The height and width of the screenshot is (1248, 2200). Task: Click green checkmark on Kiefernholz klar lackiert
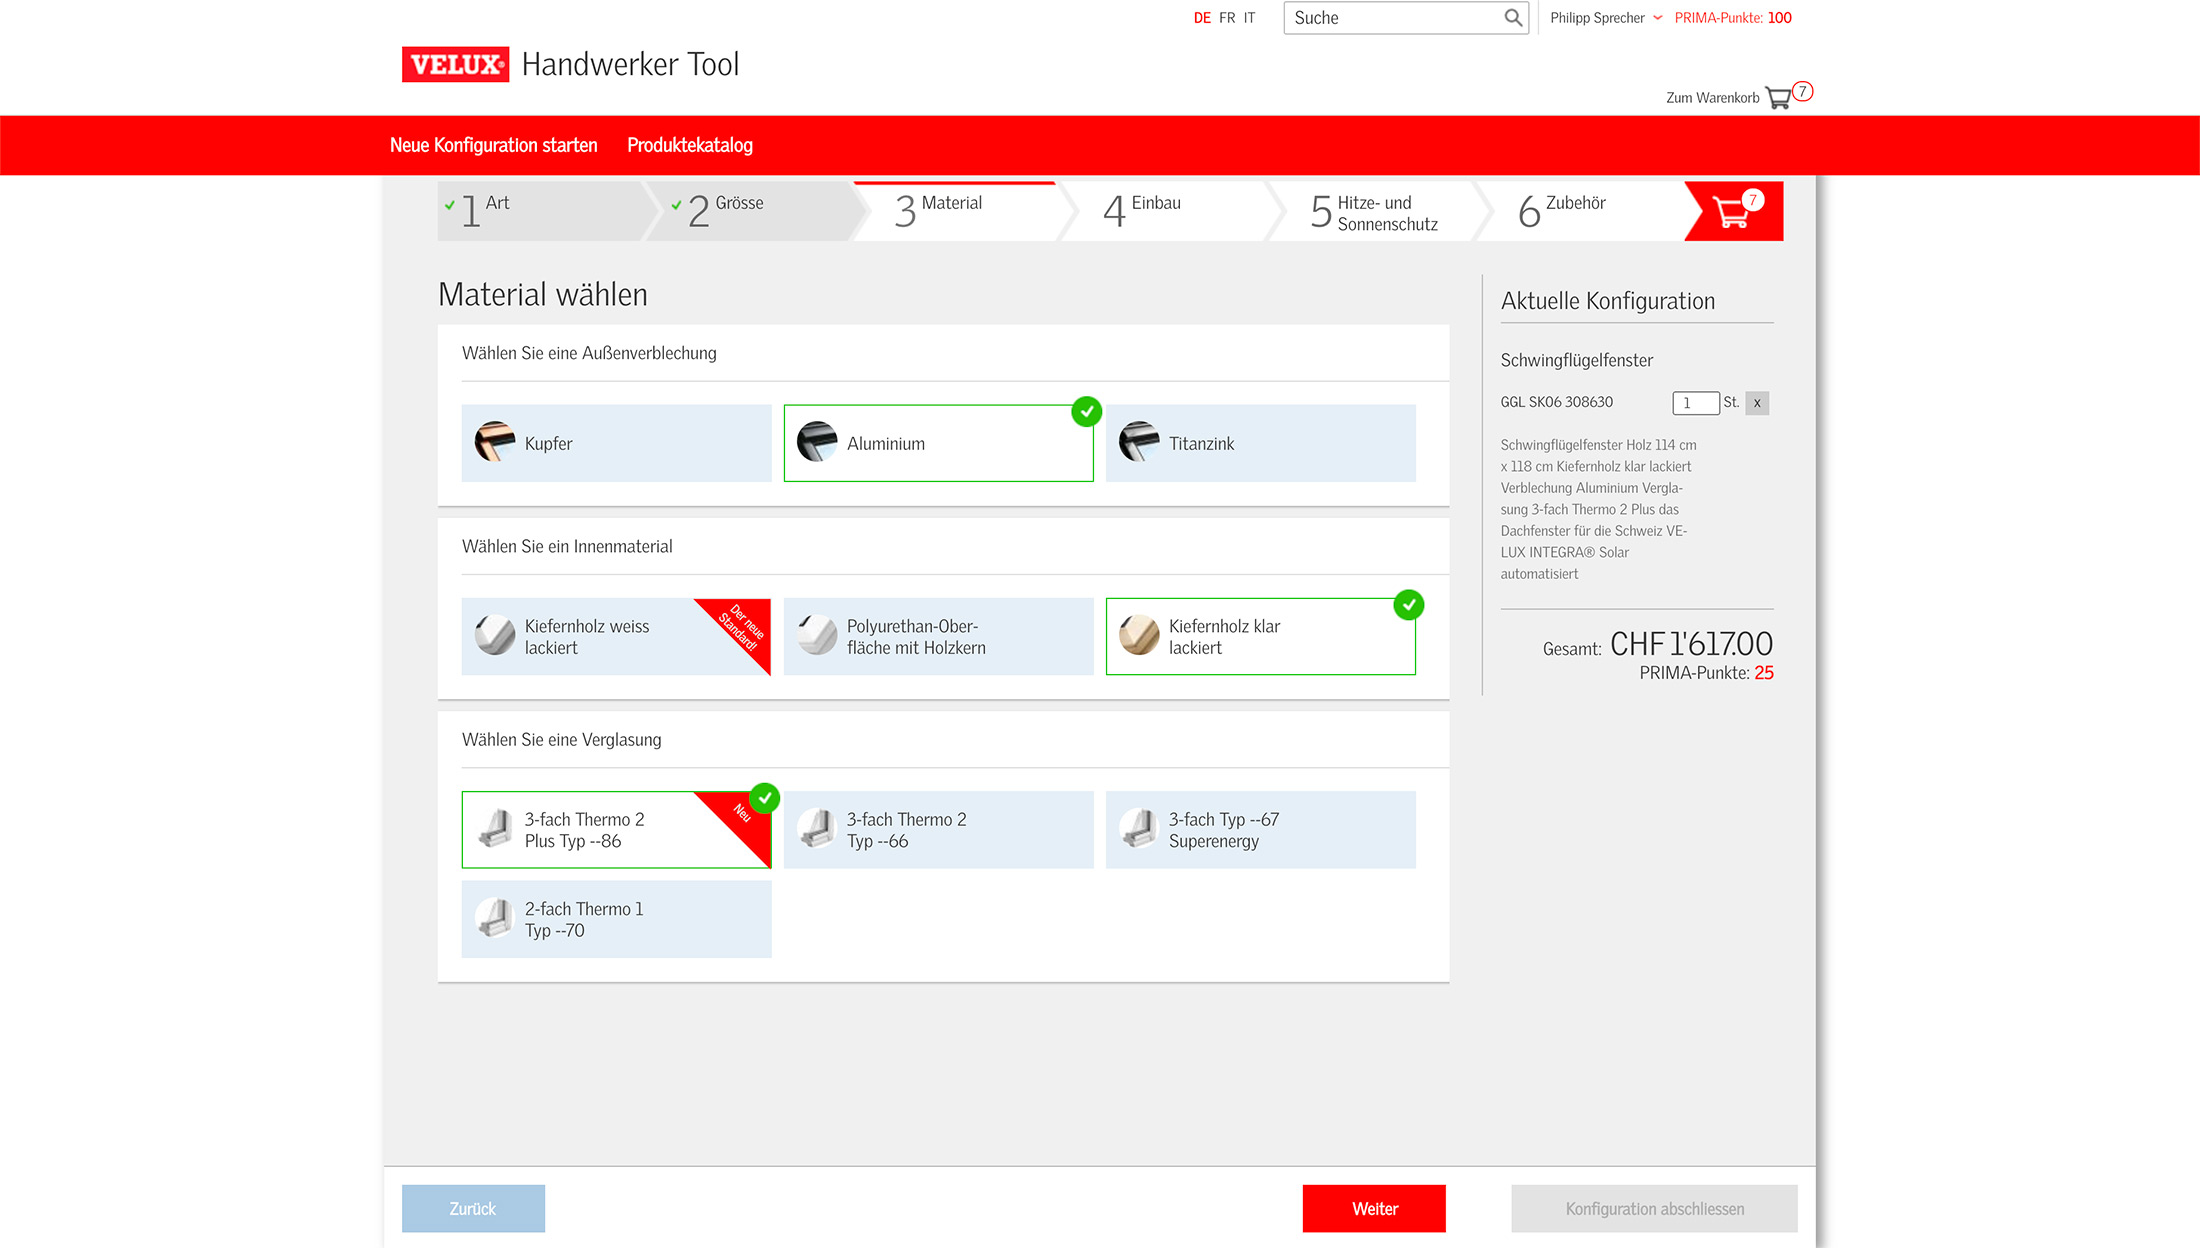click(1409, 605)
